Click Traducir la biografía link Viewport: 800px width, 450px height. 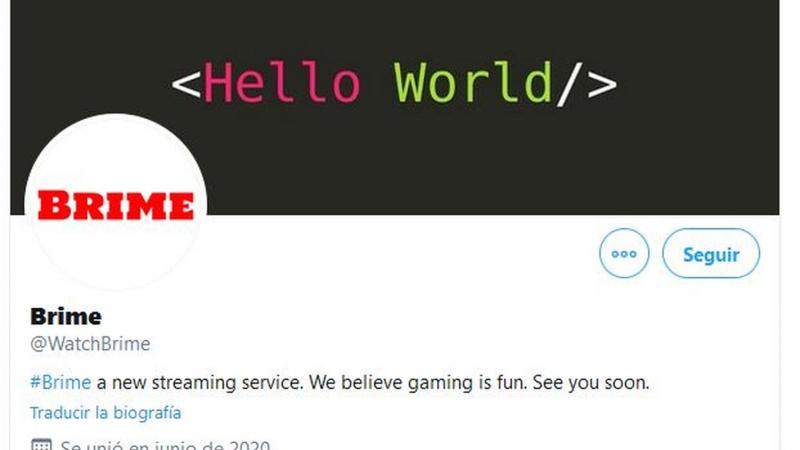[106, 412]
